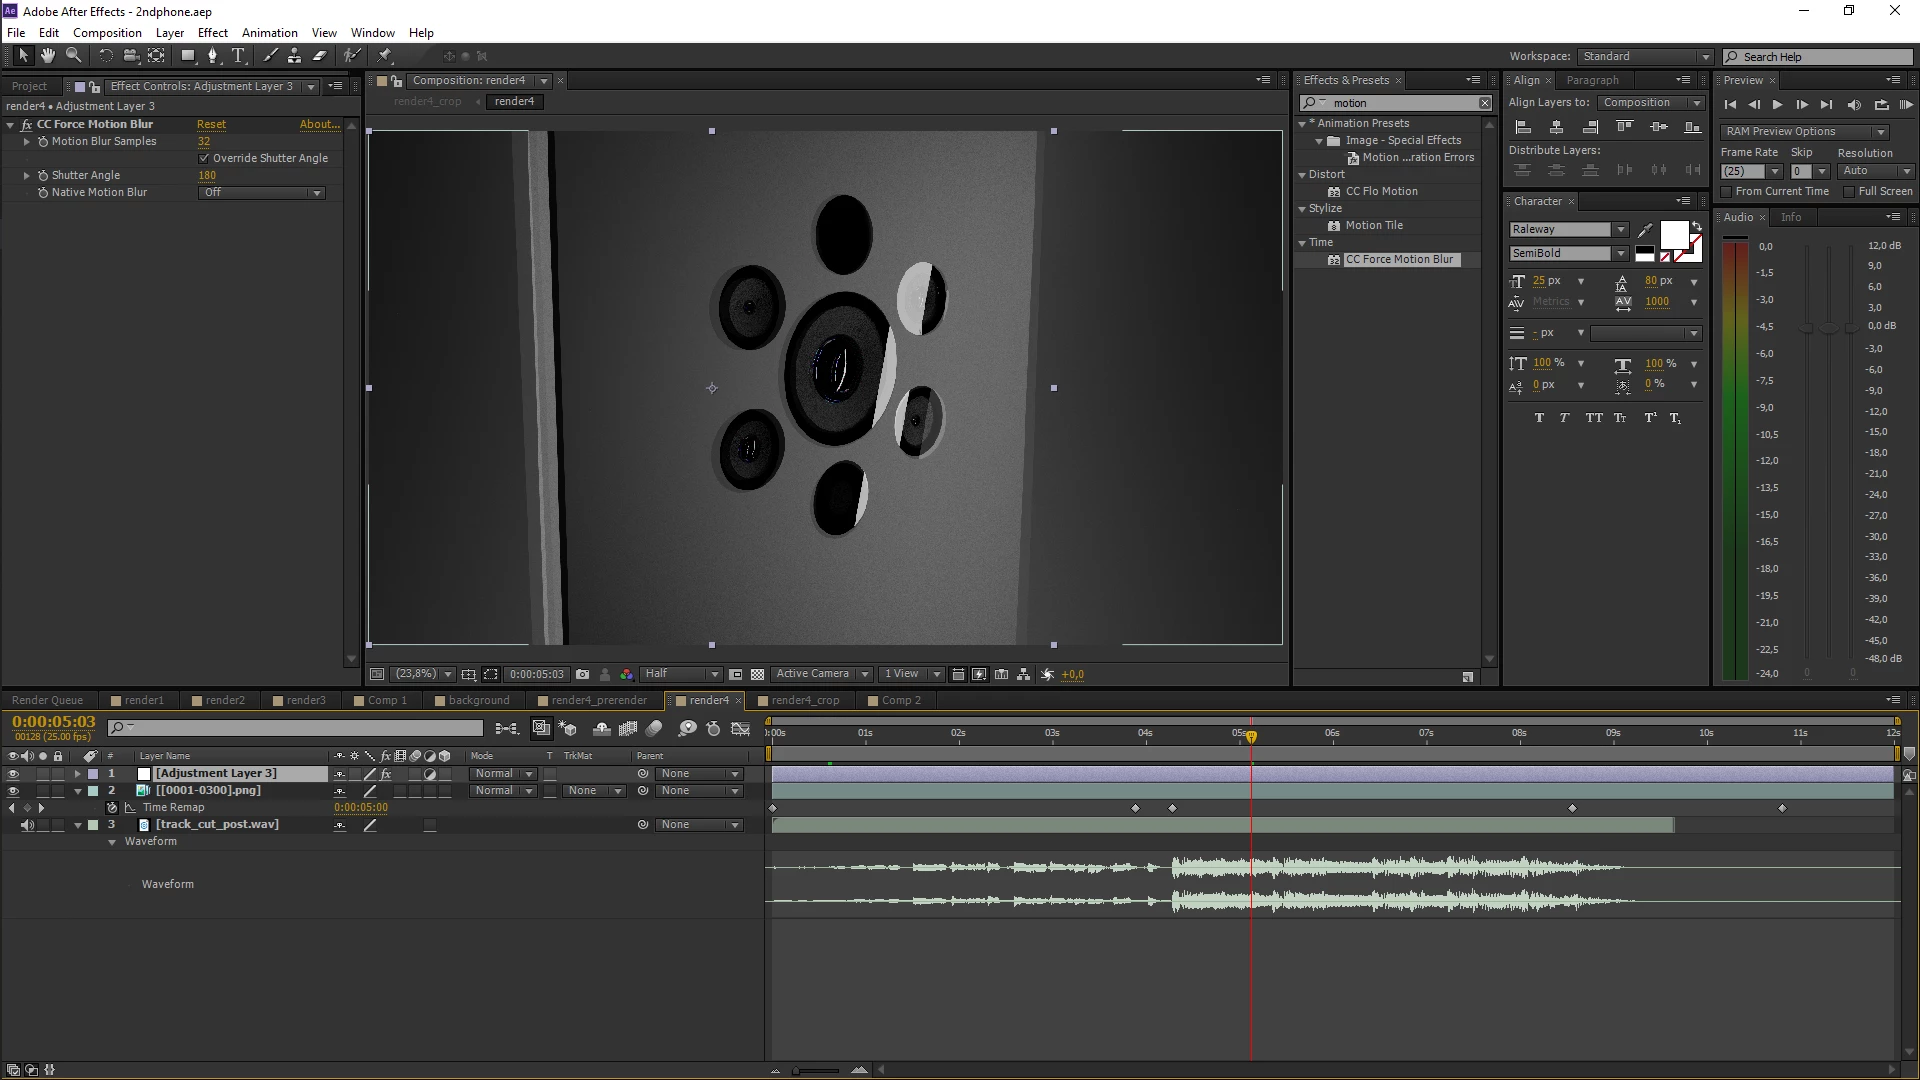
Task: Open Native Motion Blur dropdown
Action: [262, 193]
